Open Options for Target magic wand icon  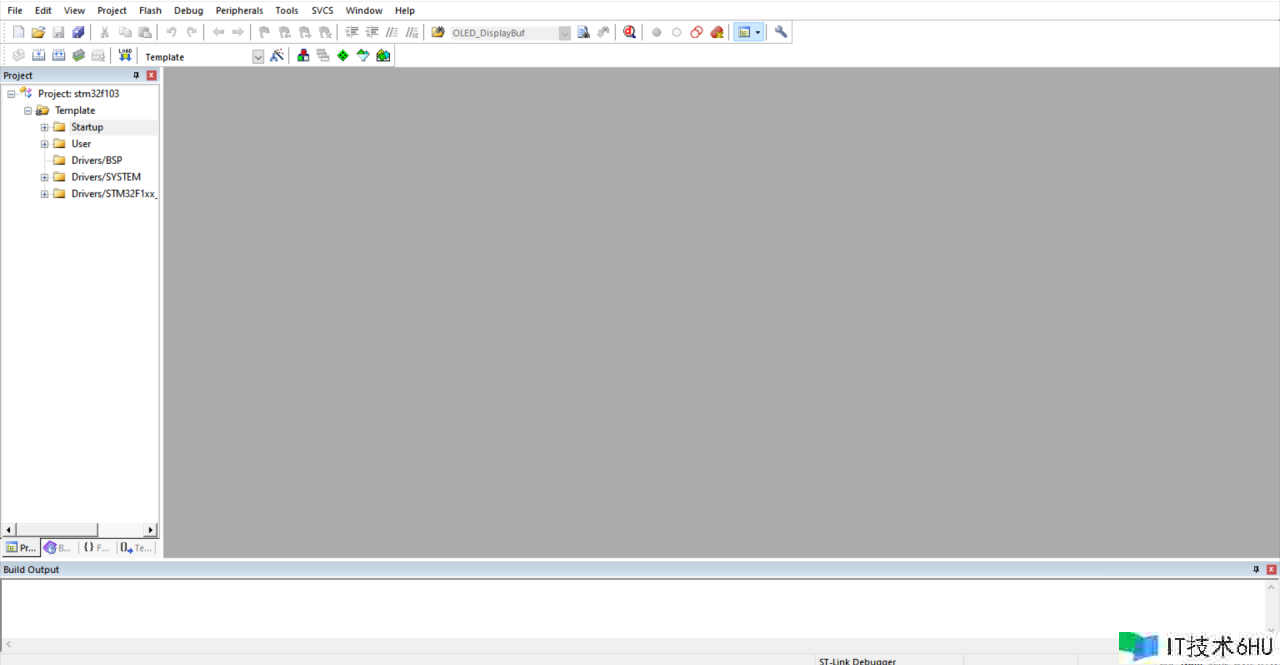click(277, 56)
